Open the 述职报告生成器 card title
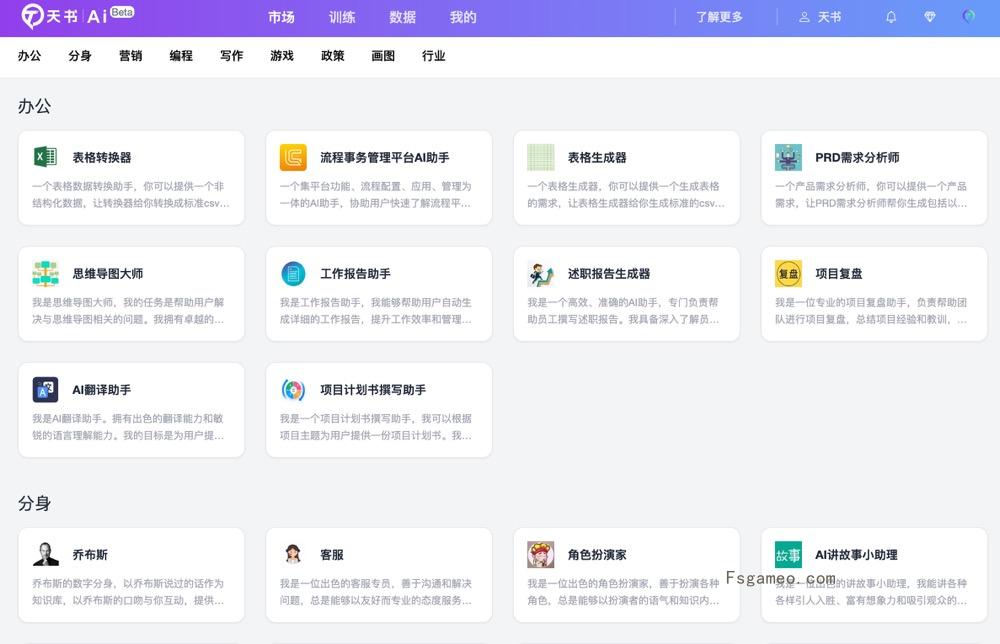This screenshot has height=644, width=1000. point(608,274)
